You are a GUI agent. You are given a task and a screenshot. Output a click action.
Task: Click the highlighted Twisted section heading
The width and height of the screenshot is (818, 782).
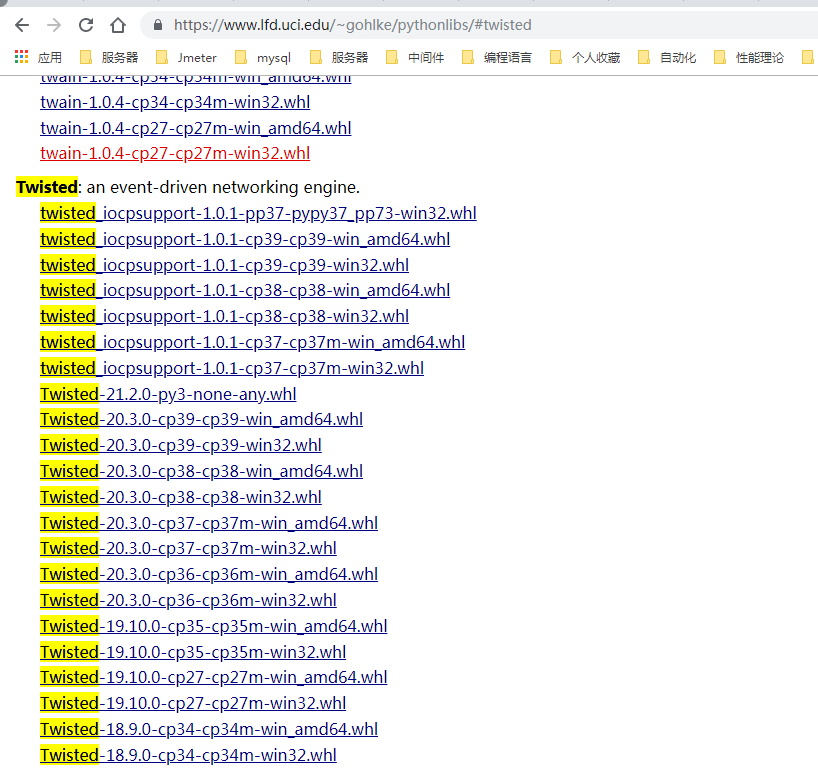[47, 187]
